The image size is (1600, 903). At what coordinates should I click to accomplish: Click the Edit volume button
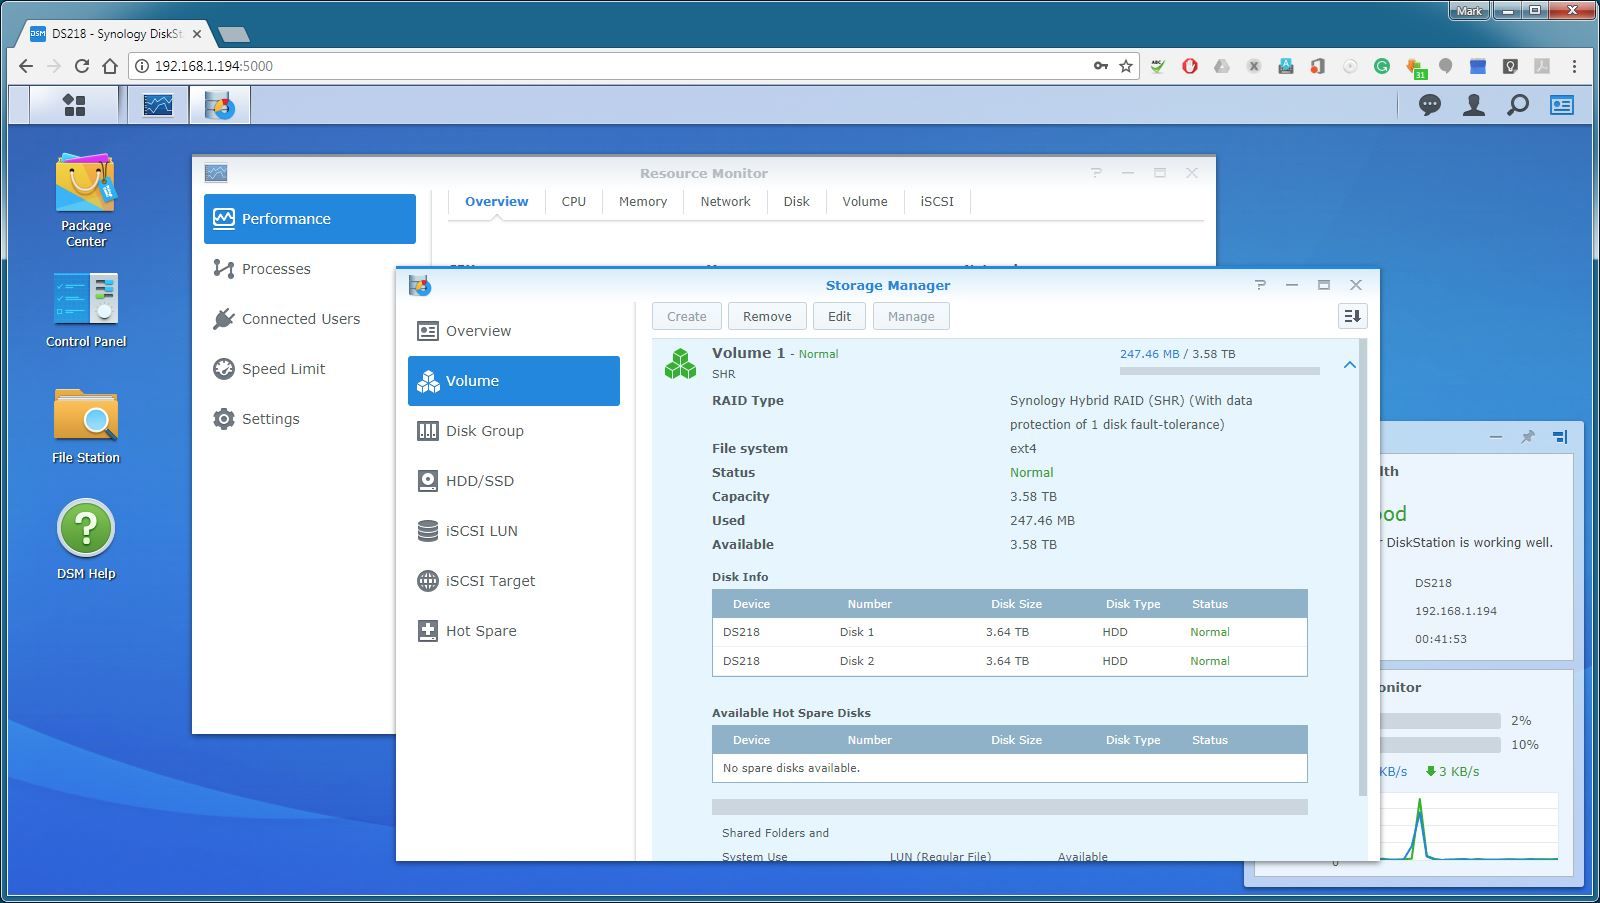(839, 316)
